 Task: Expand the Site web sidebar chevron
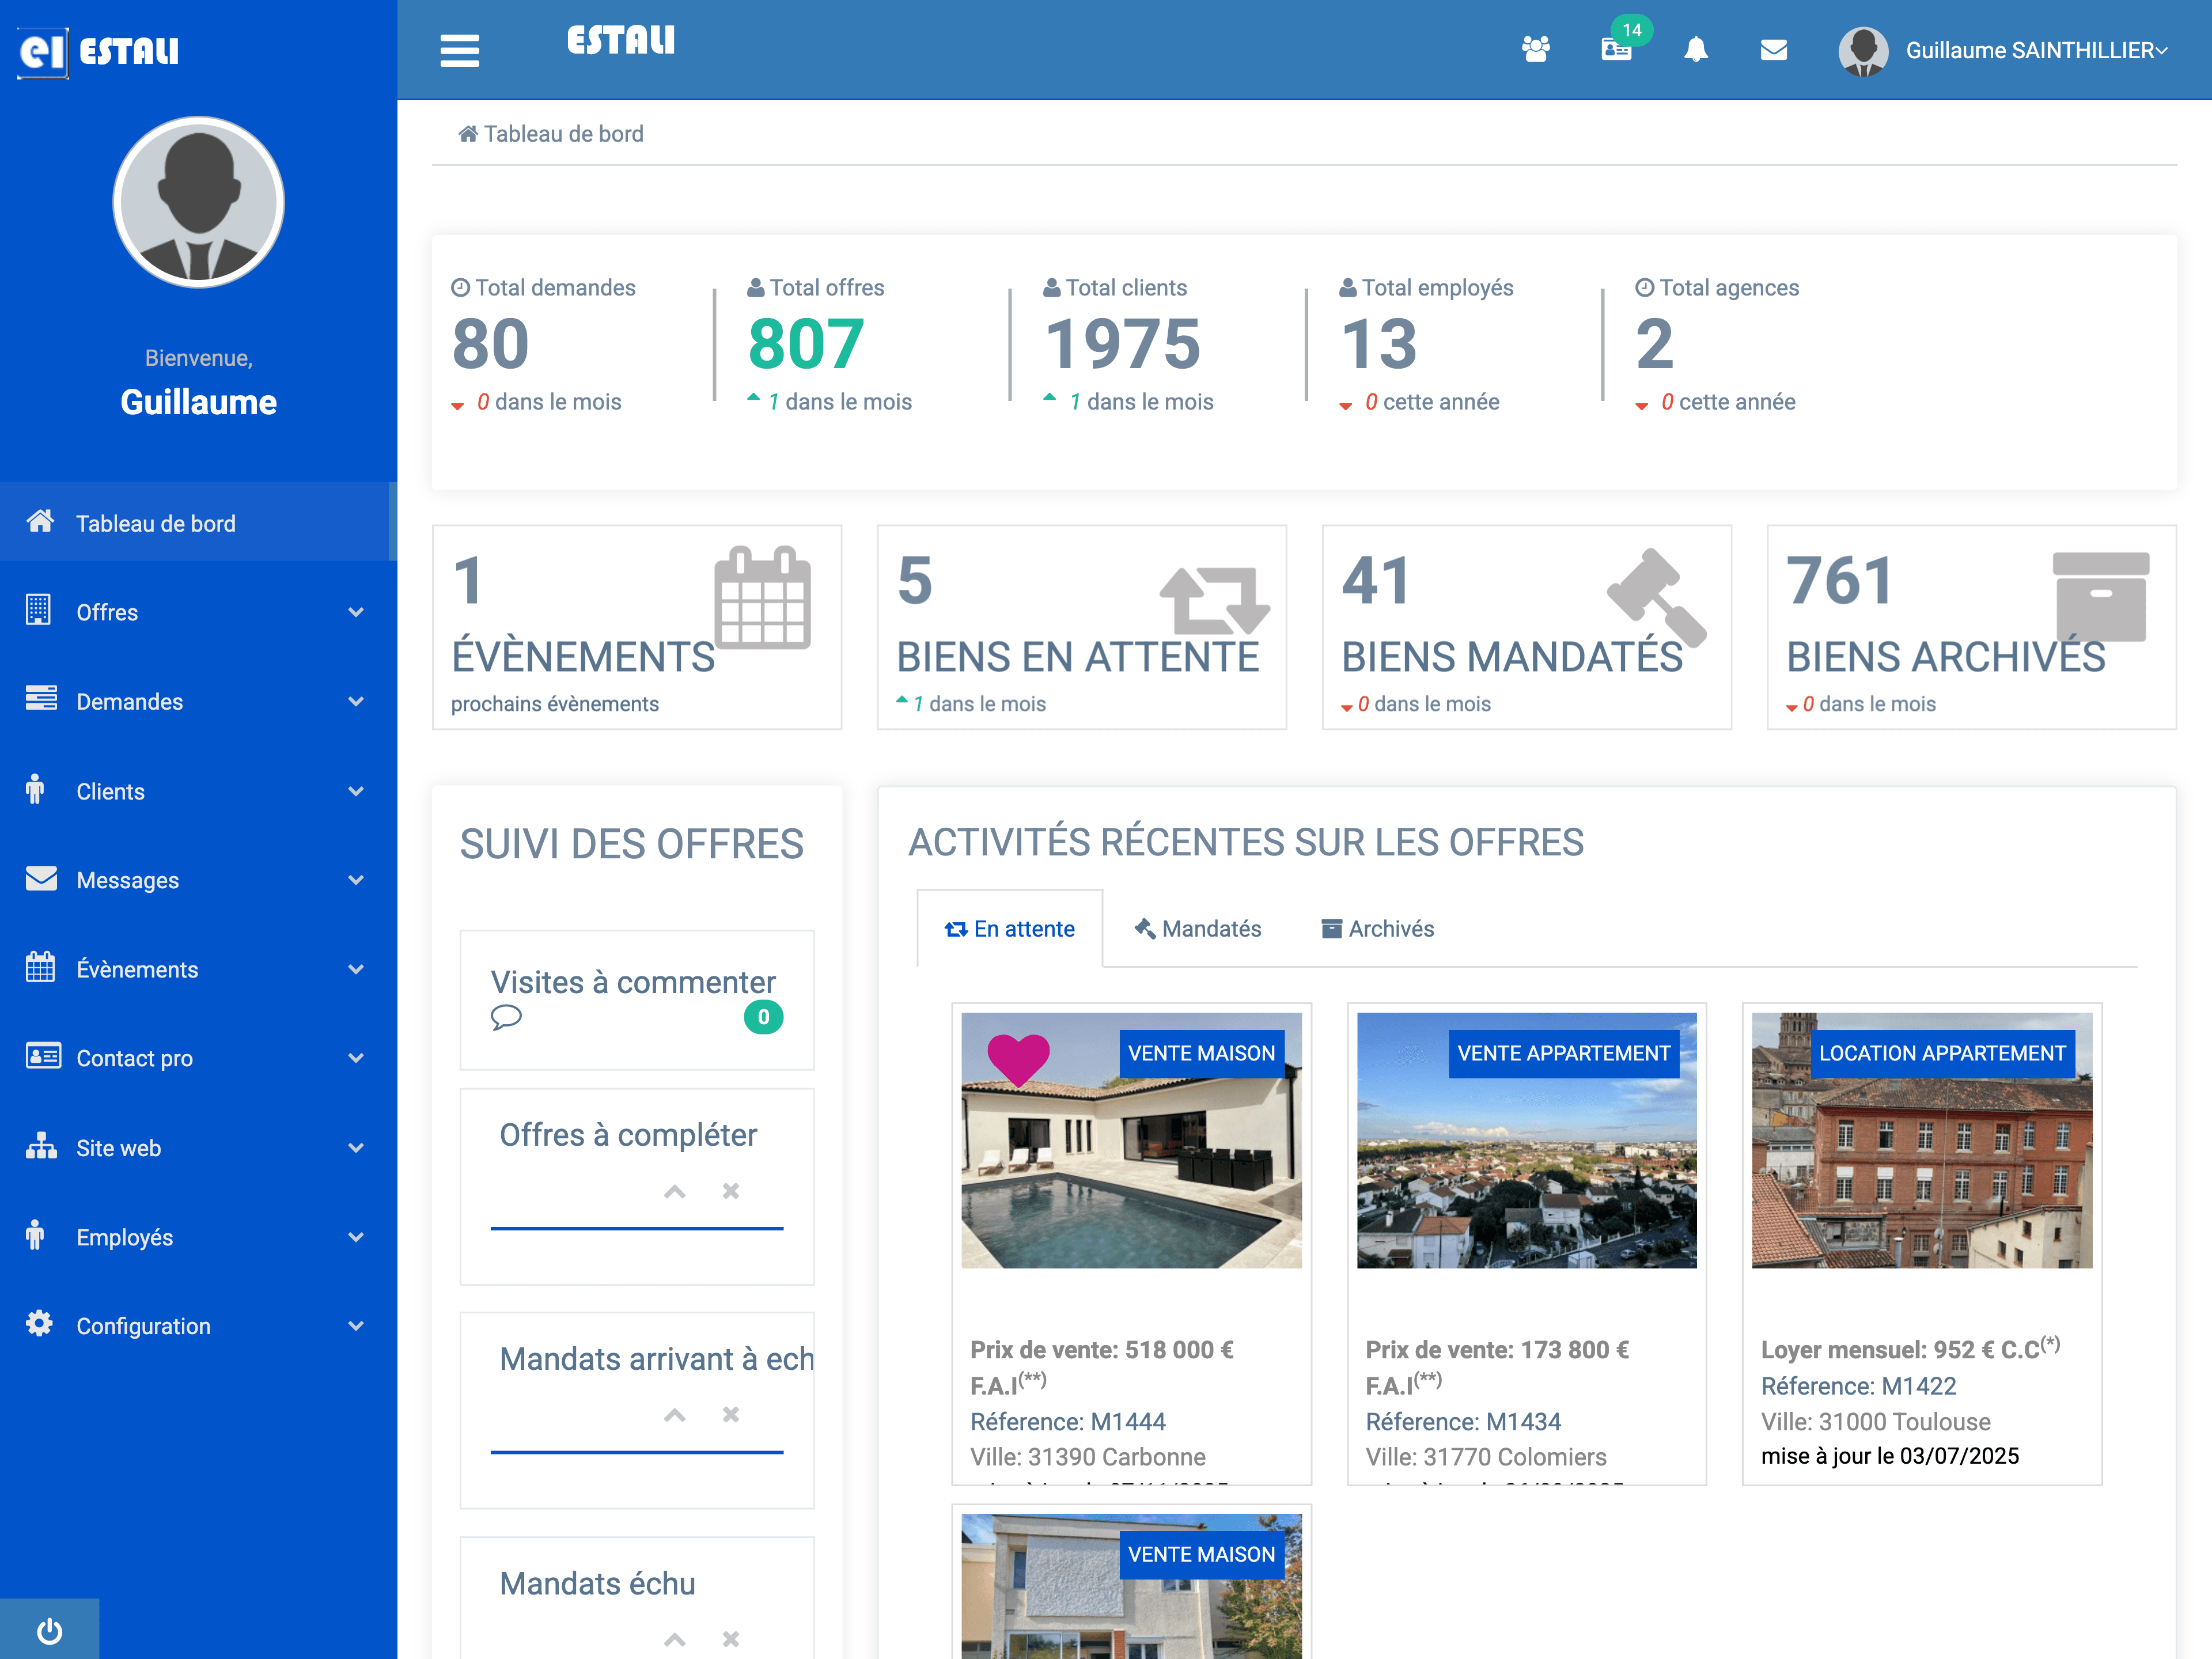click(x=357, y=1147)
